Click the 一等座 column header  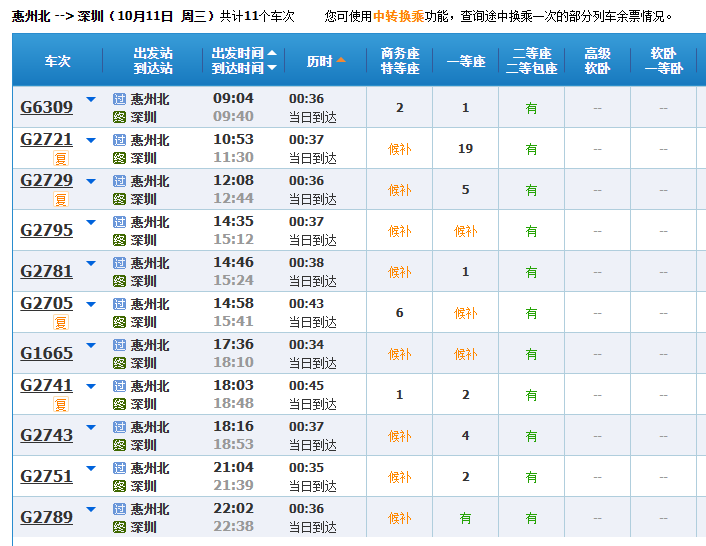coord(466,61)
